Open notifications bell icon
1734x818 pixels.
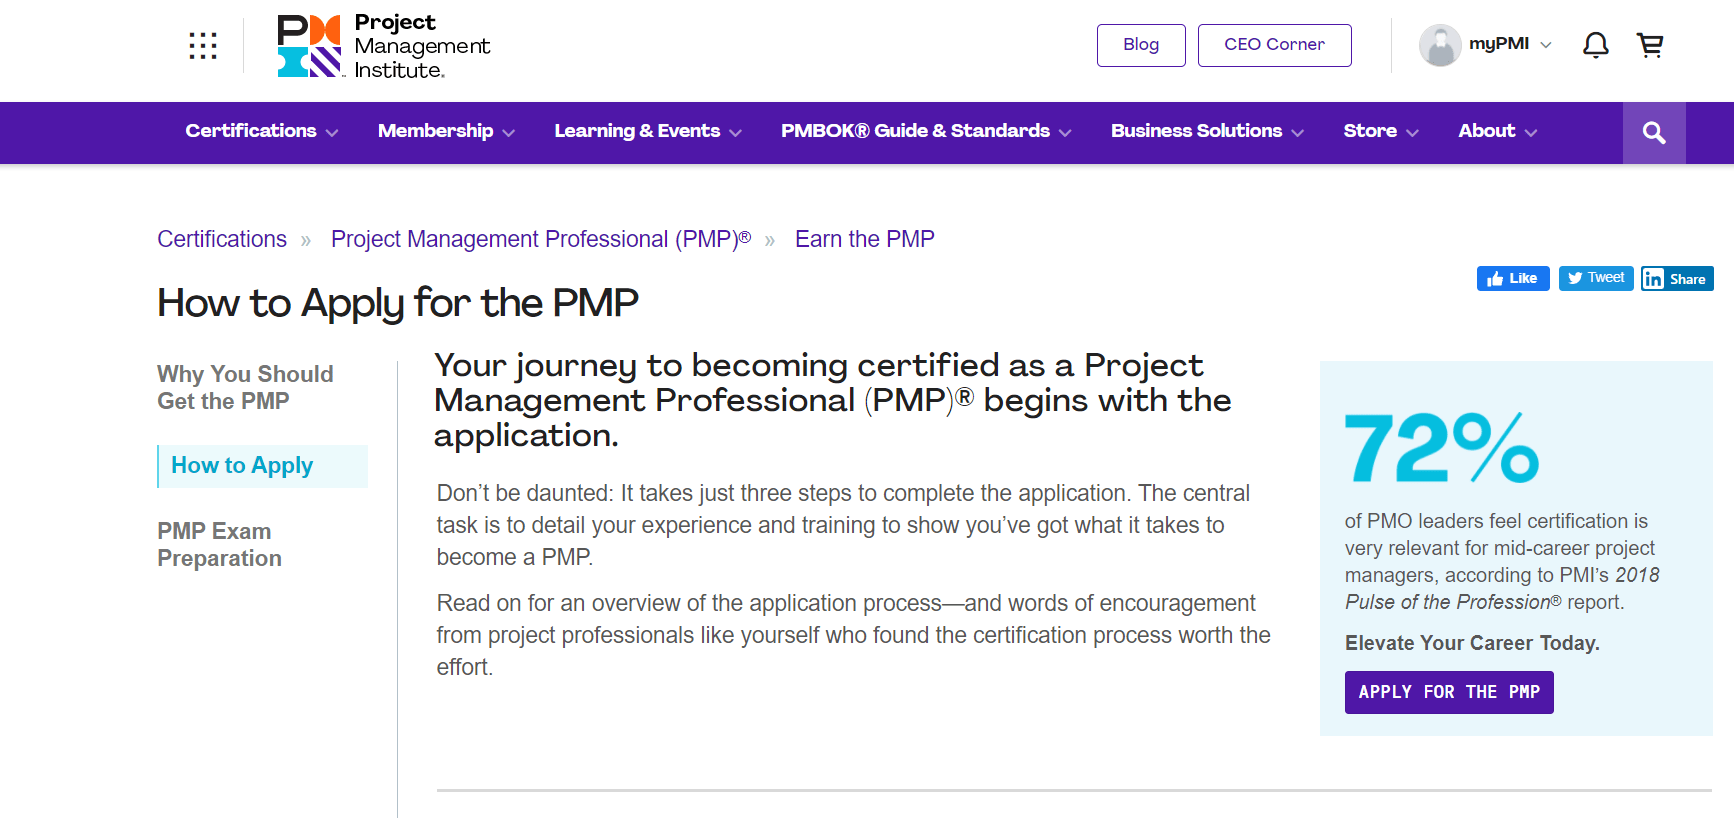coord(1596,45)
